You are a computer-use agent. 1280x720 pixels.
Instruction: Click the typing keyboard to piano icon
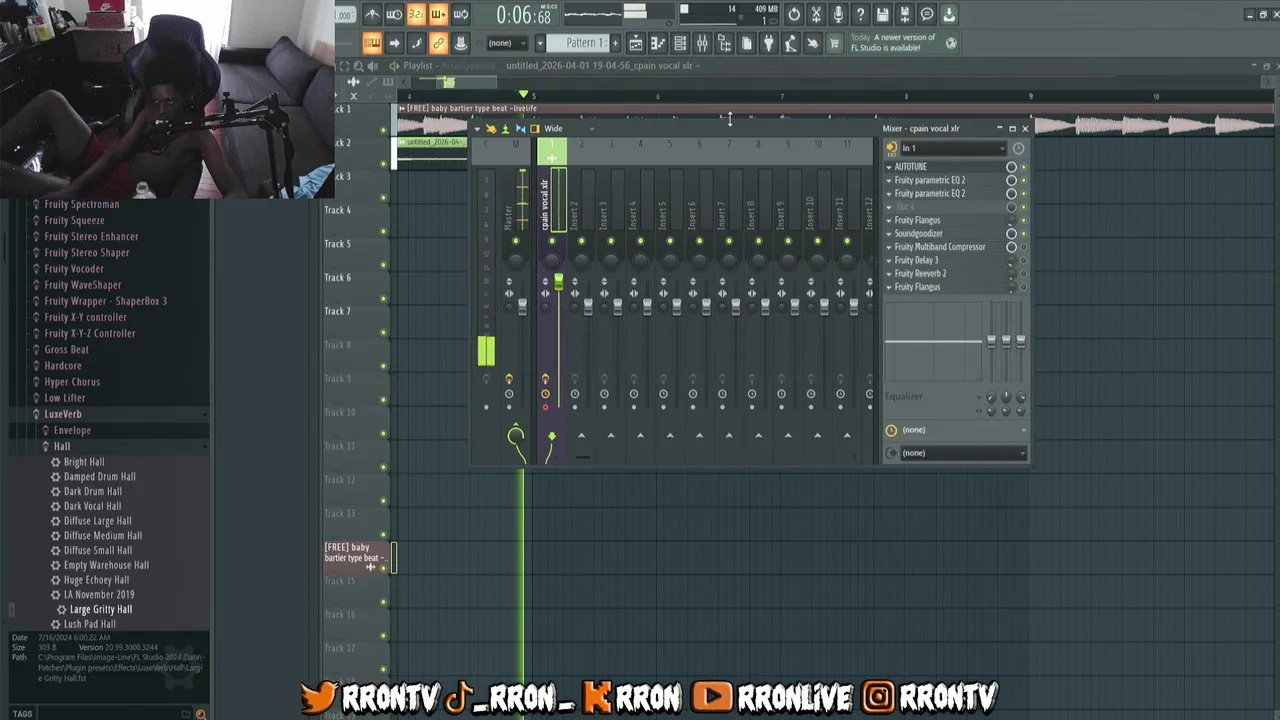tap(372, 43)
